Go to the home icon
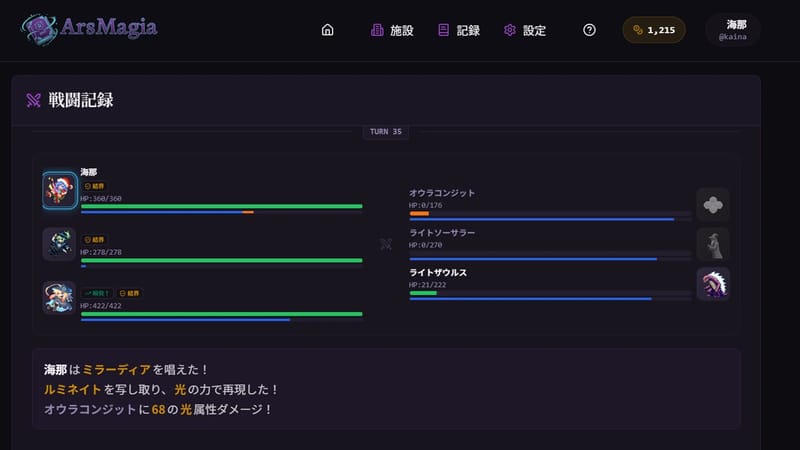 328,30
